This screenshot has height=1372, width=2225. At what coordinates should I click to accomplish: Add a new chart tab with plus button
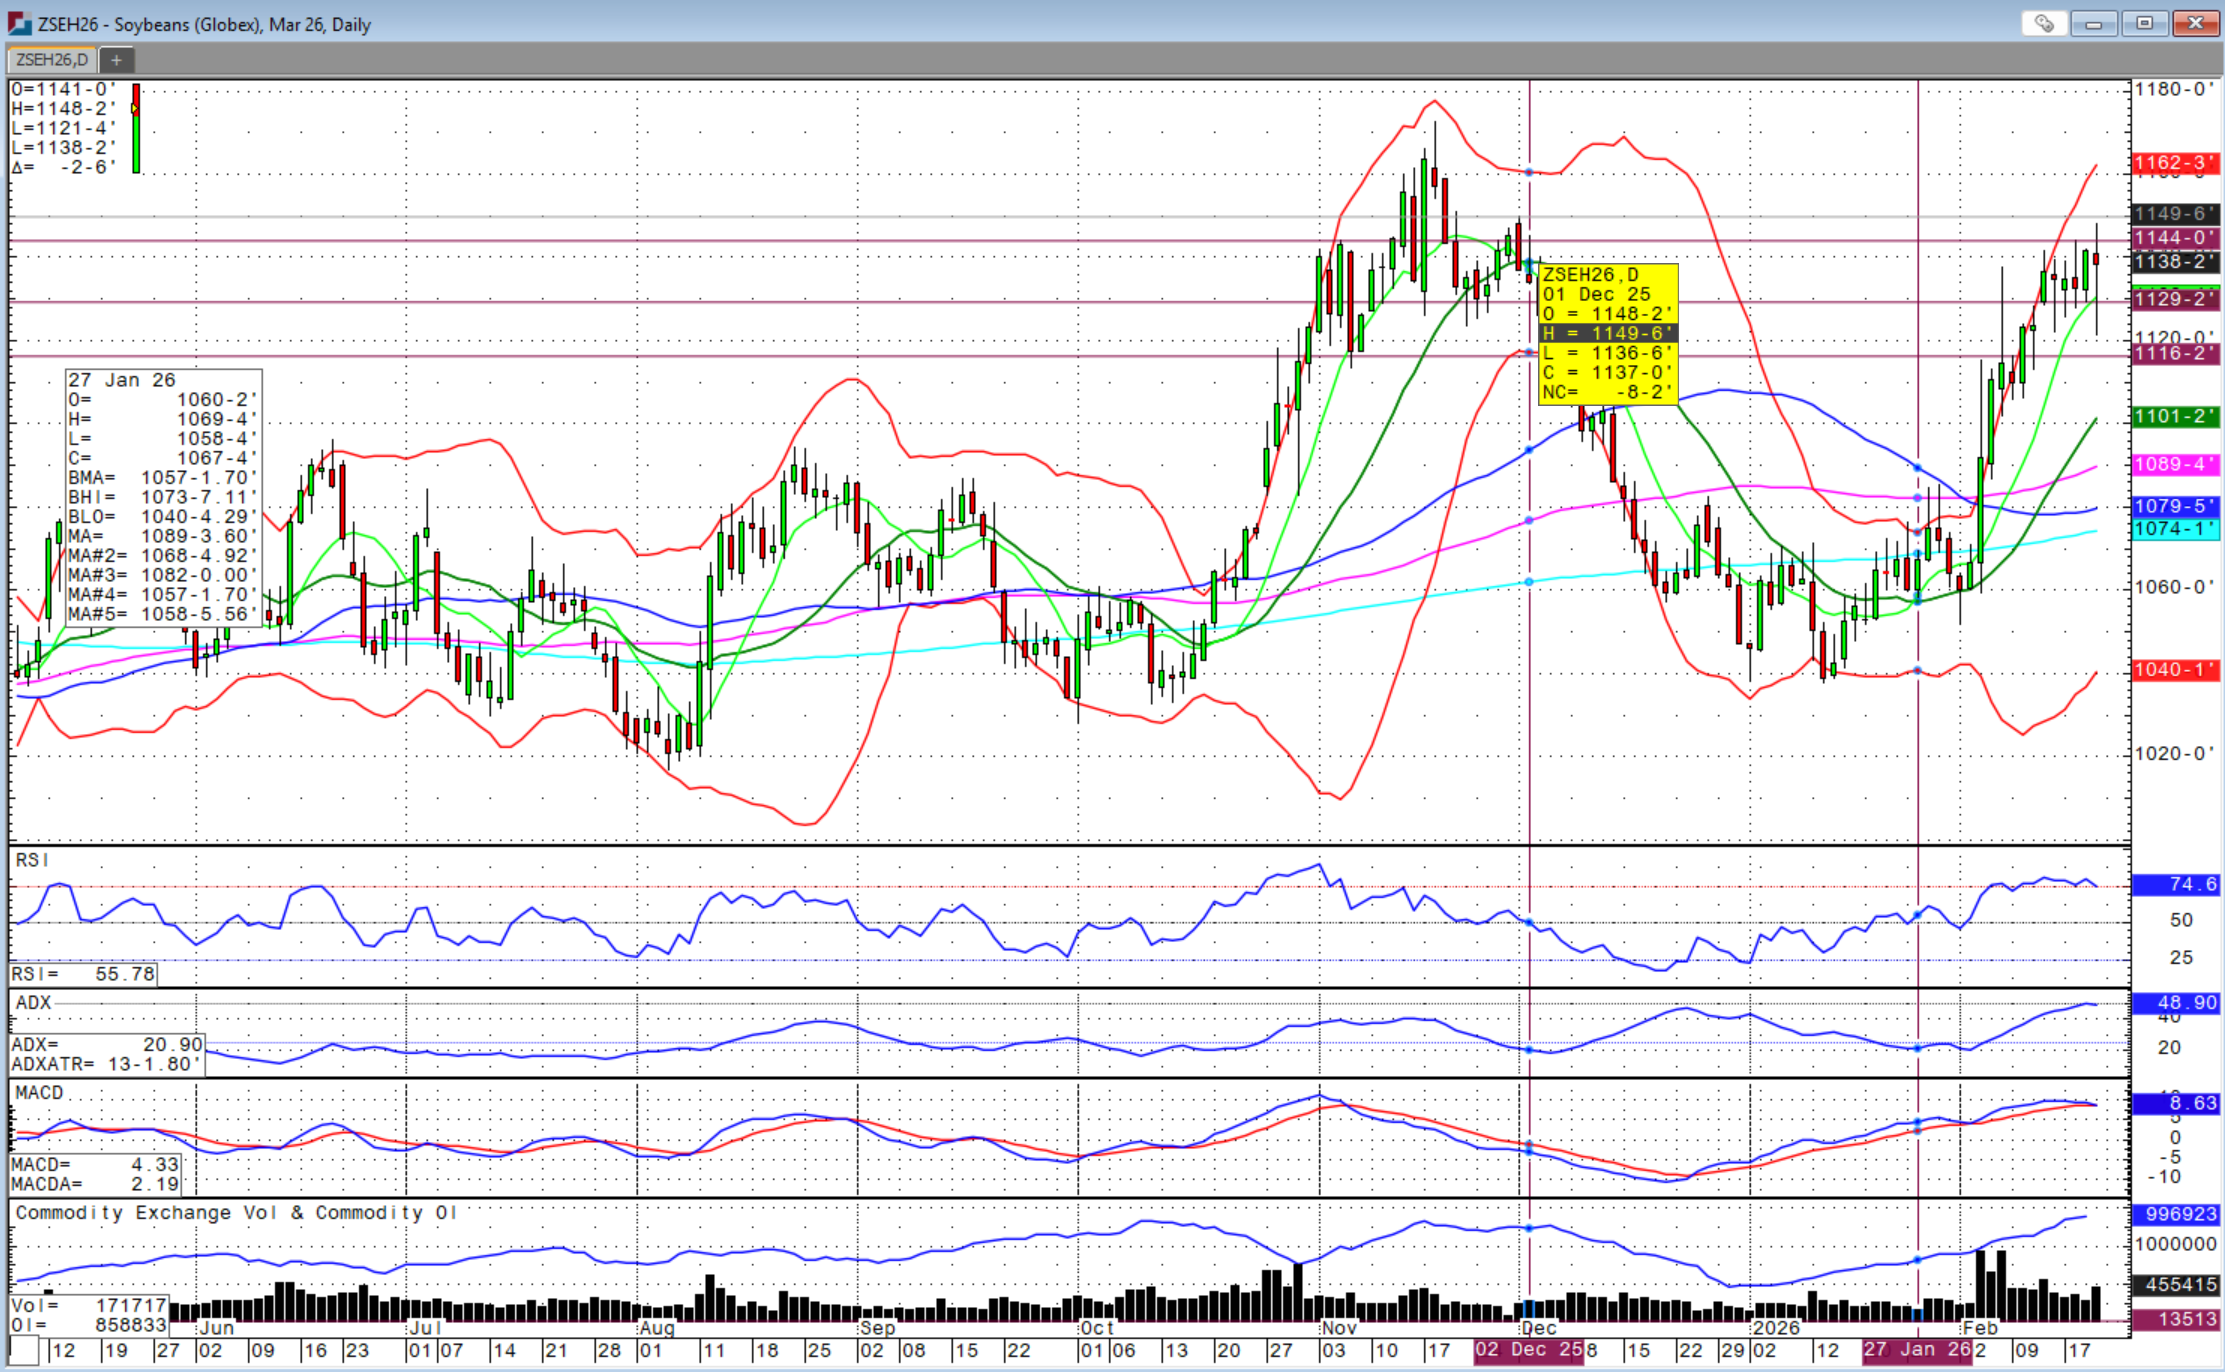pyautogui.click(x=117, y=60)
